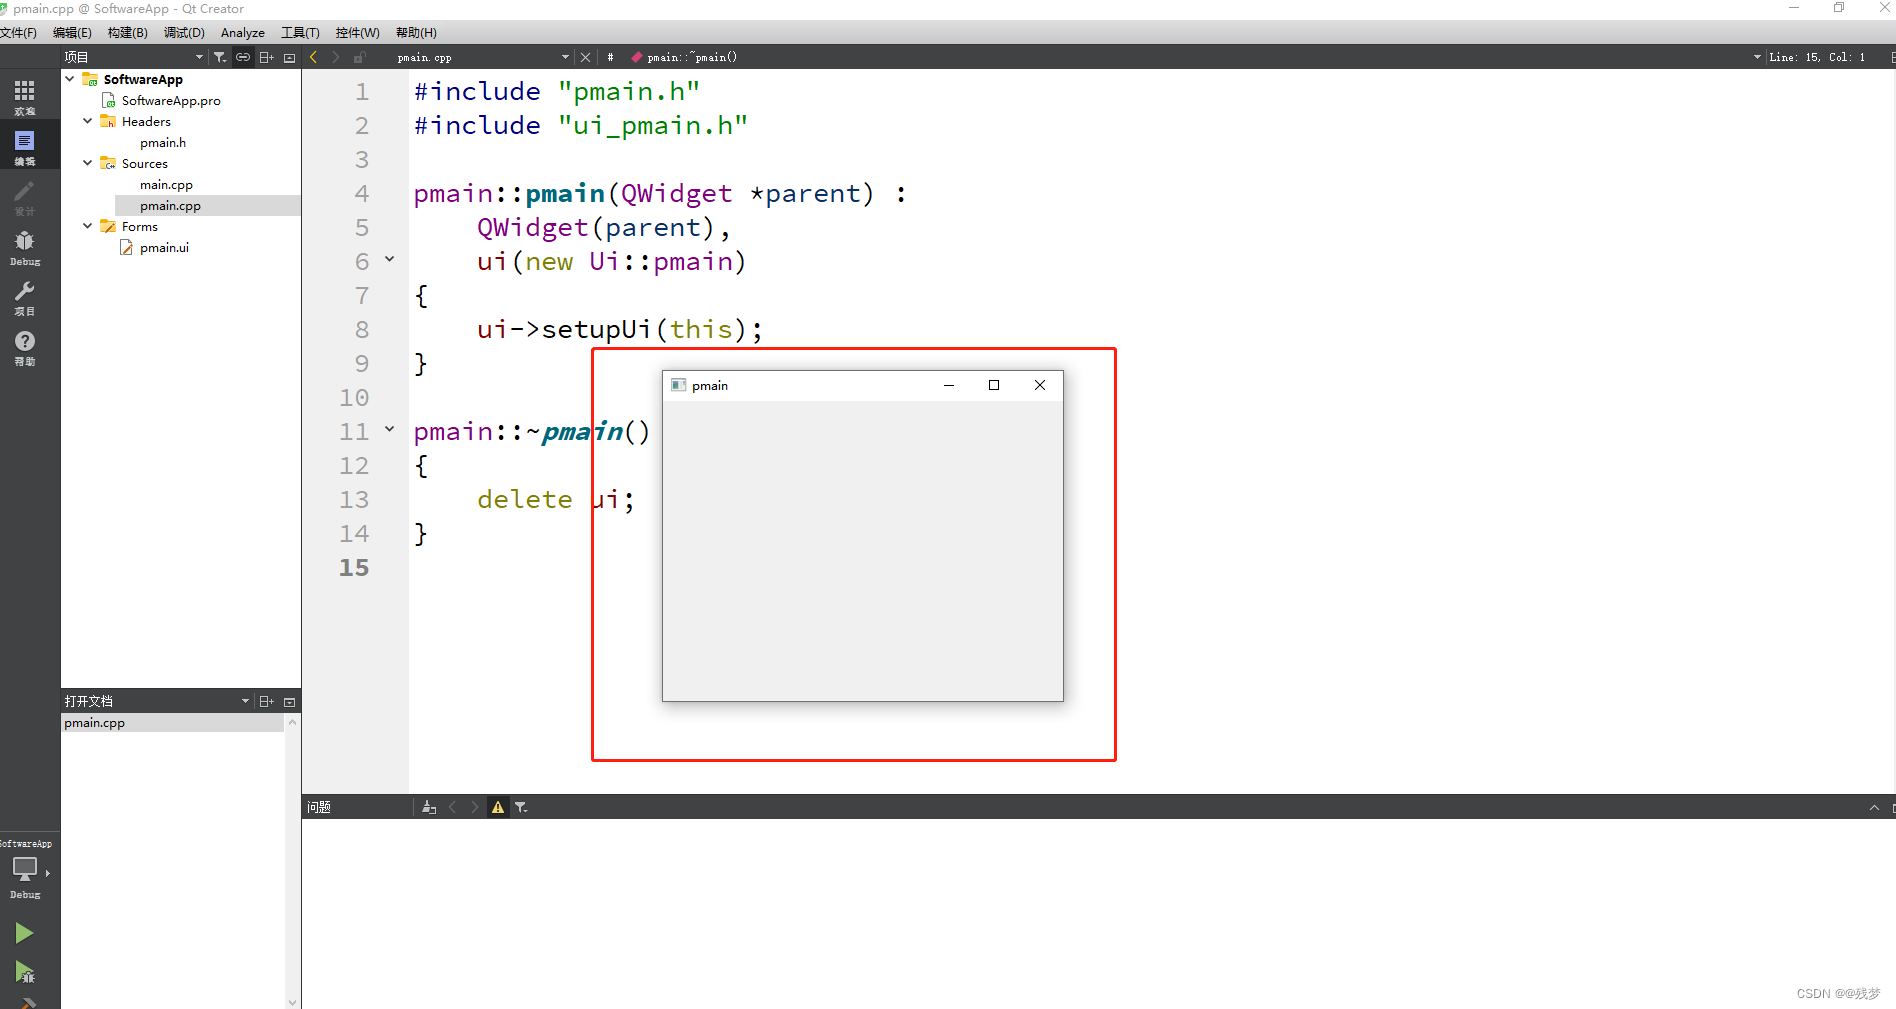The image size is (1896, 1009).
Task: Collapse the Sources folder
Action: [x=88, y=163]
